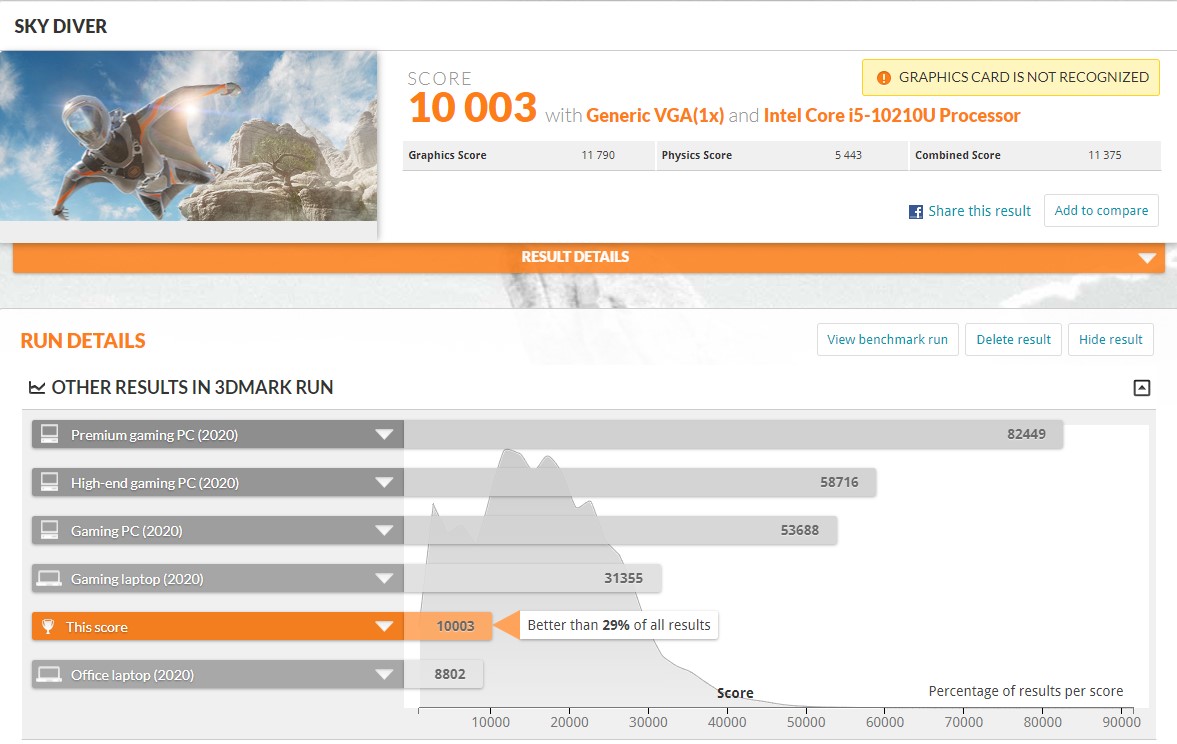Expand the Office laptop (2020) dropdown arrow
The height and width of the screenshot is (744, 1177).
(x=384, y=674)
